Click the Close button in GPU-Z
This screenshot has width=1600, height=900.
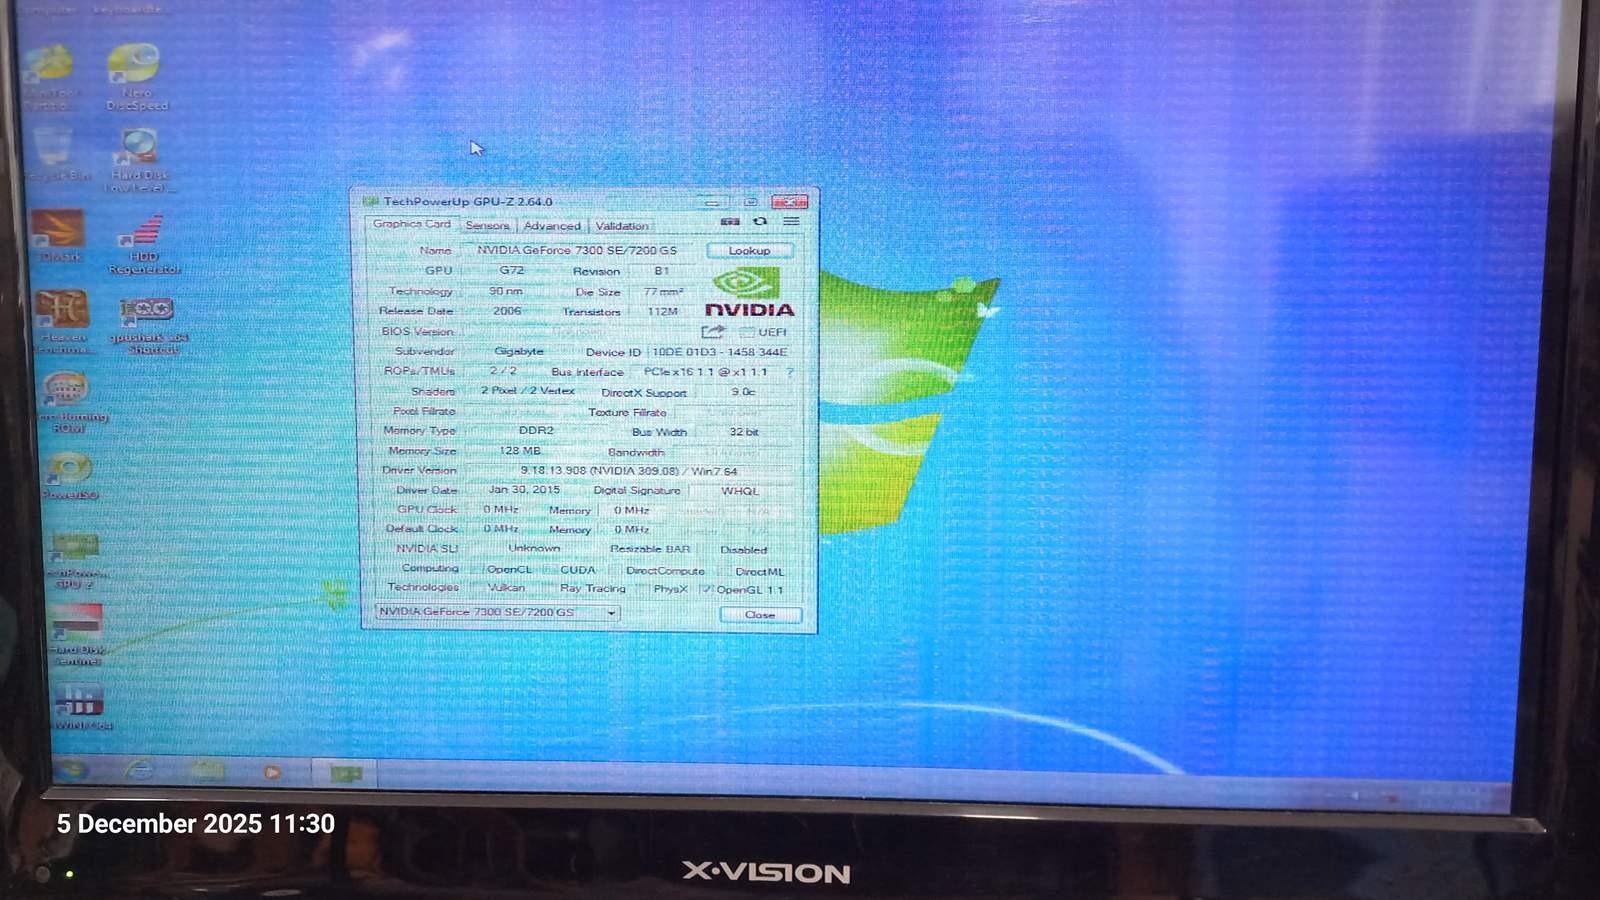tap(760, 615)
